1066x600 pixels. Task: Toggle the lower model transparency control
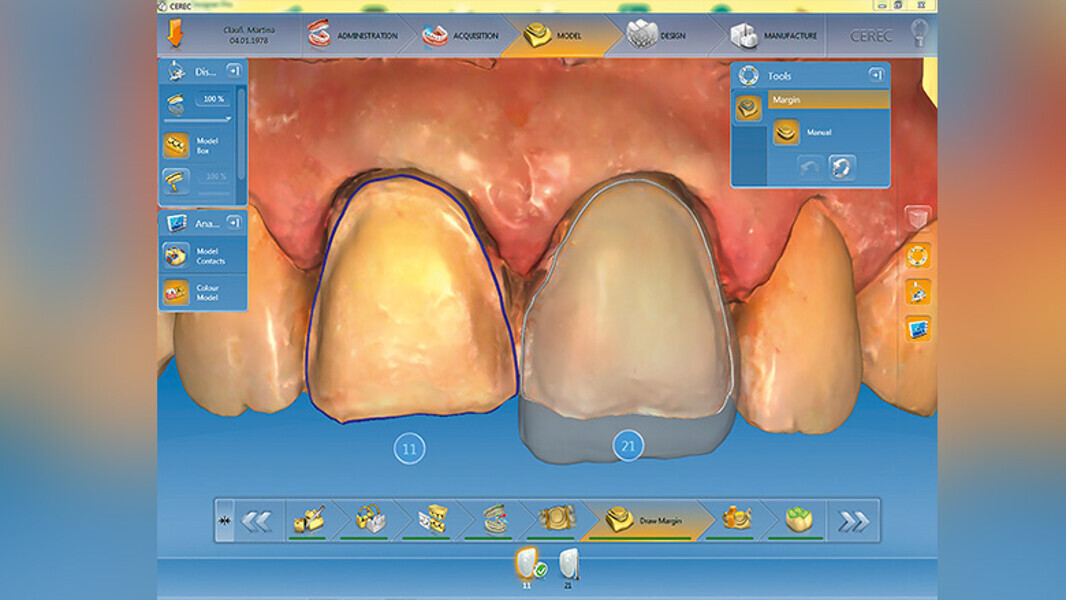click(x=175, y=180)
